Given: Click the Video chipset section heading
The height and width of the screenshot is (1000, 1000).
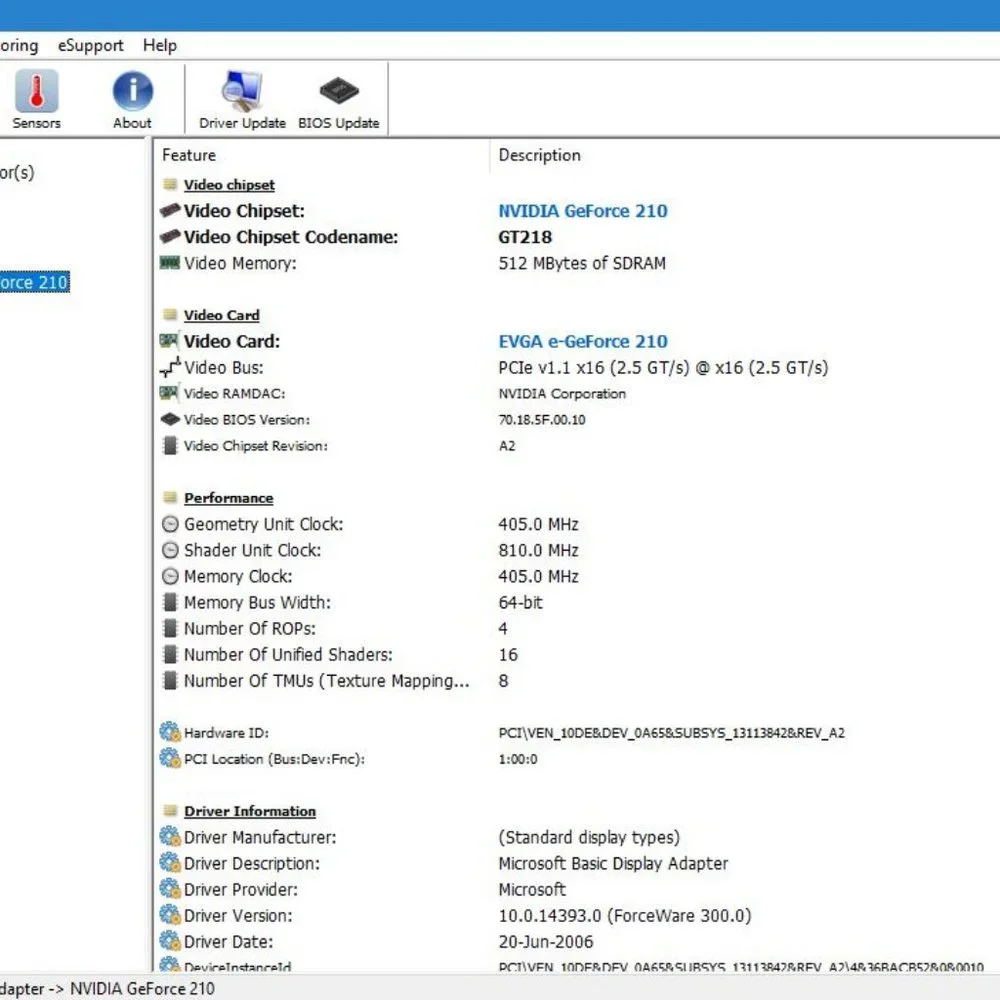Looking at the screenshot, I should (x=229, y=185).
